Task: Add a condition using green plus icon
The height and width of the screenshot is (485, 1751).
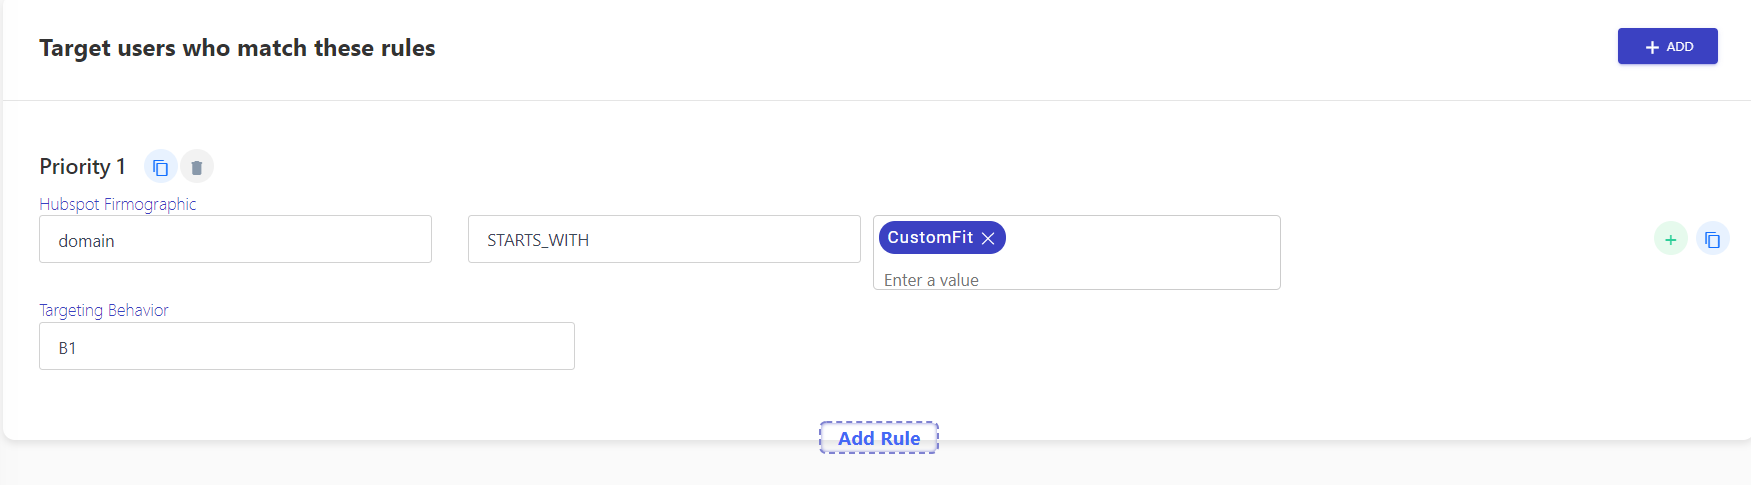Action: tap(1670, 239)
